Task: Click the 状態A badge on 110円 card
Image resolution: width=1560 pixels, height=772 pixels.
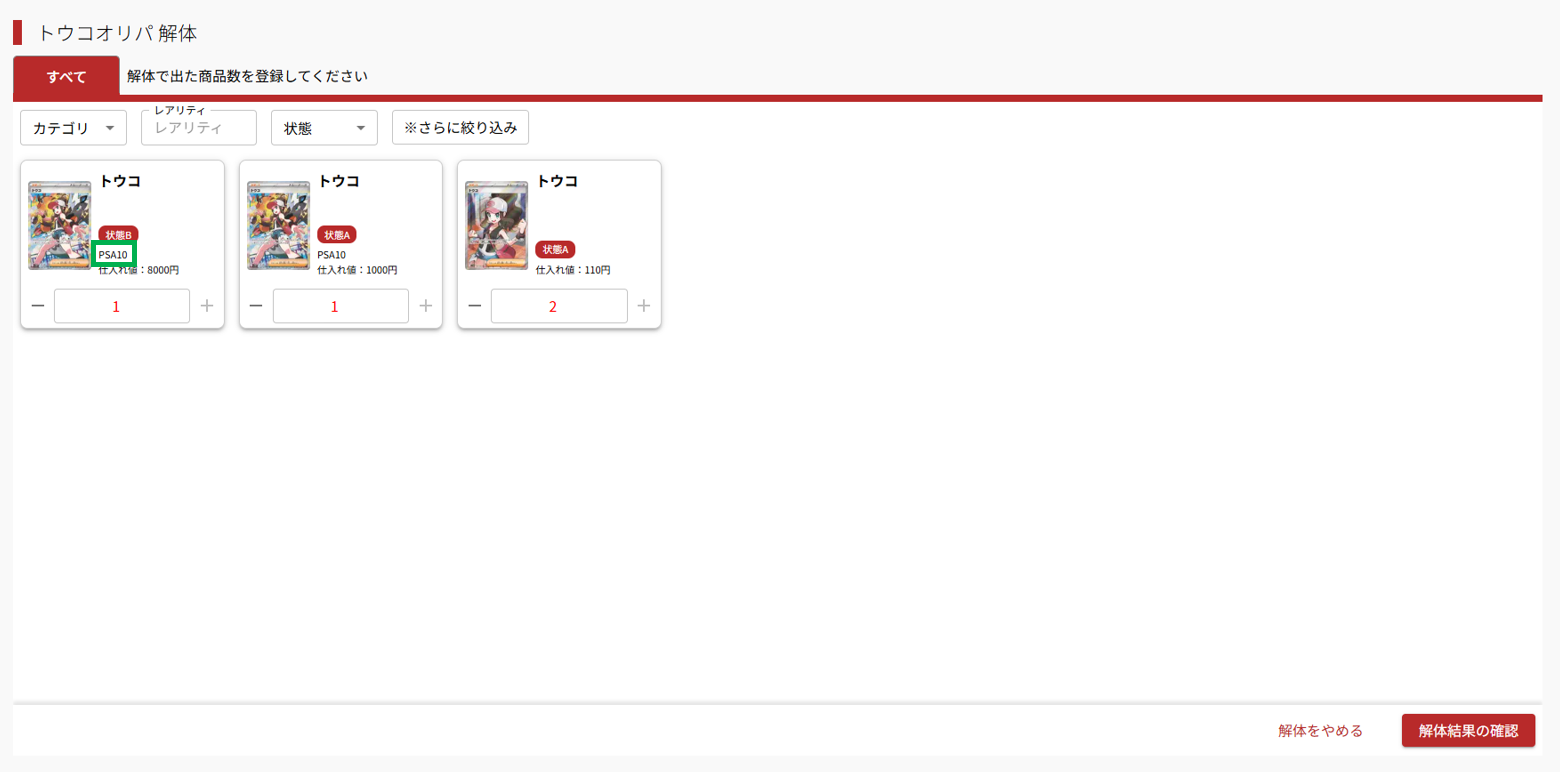Action: pyautogui.click(x=555, y=250)
